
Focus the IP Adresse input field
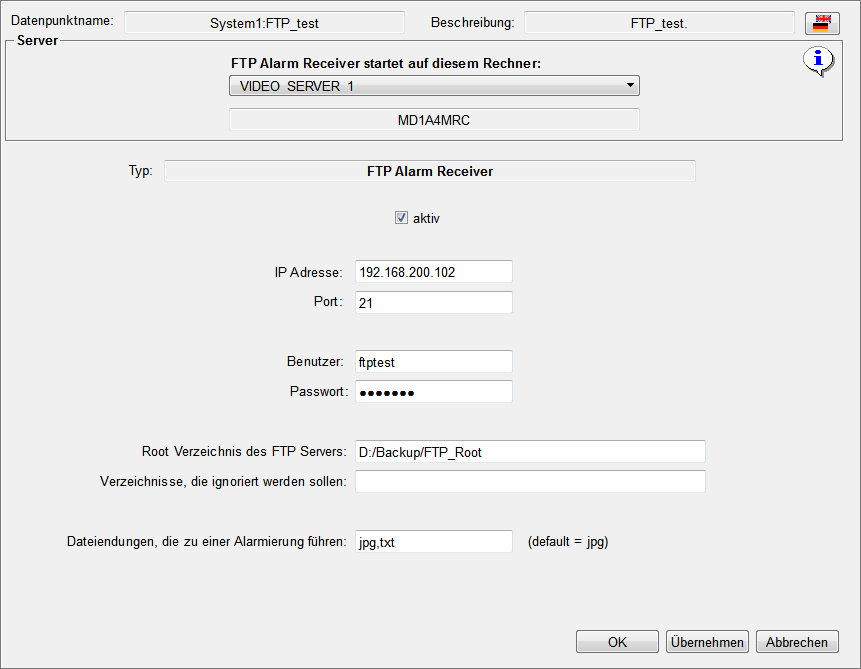tap(434, 272)
